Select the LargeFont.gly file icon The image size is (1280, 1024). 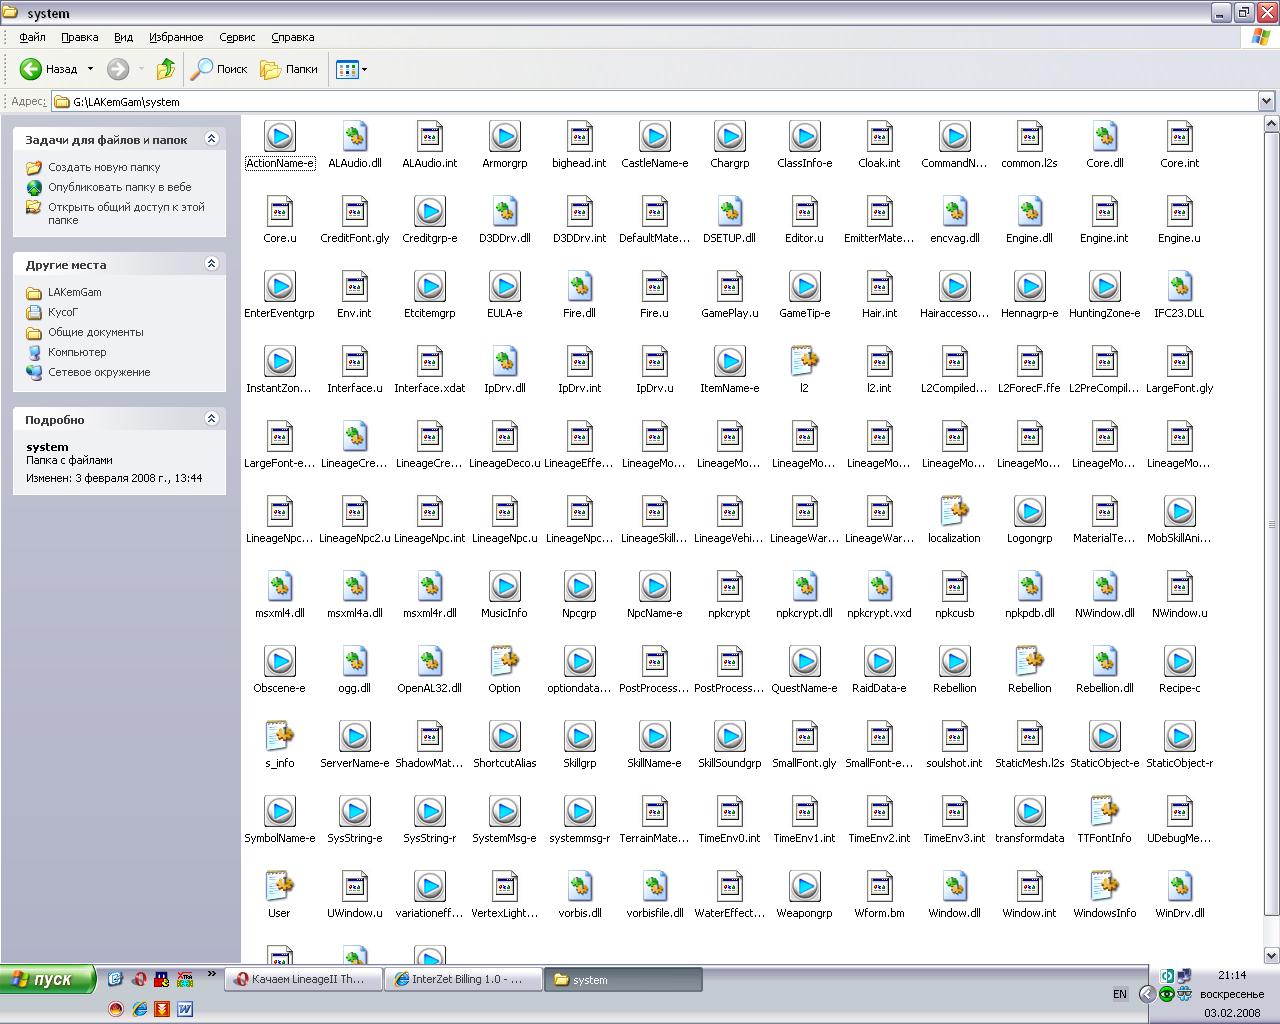pos(1180,361)
